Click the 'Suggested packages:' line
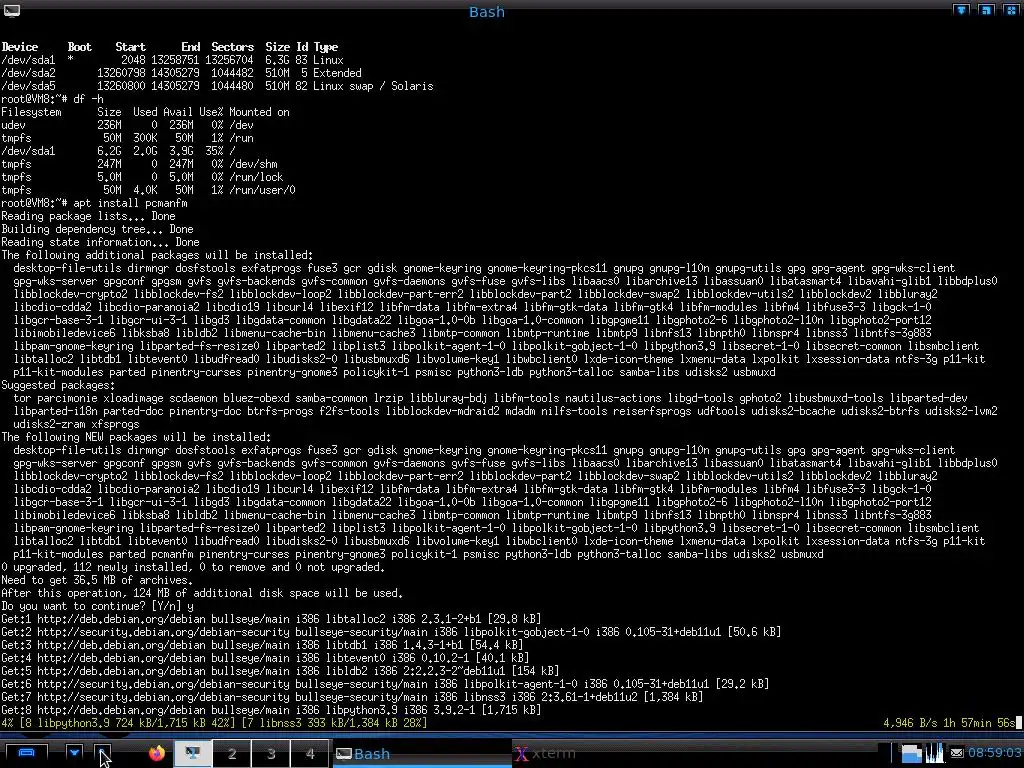 click(58, 385)
